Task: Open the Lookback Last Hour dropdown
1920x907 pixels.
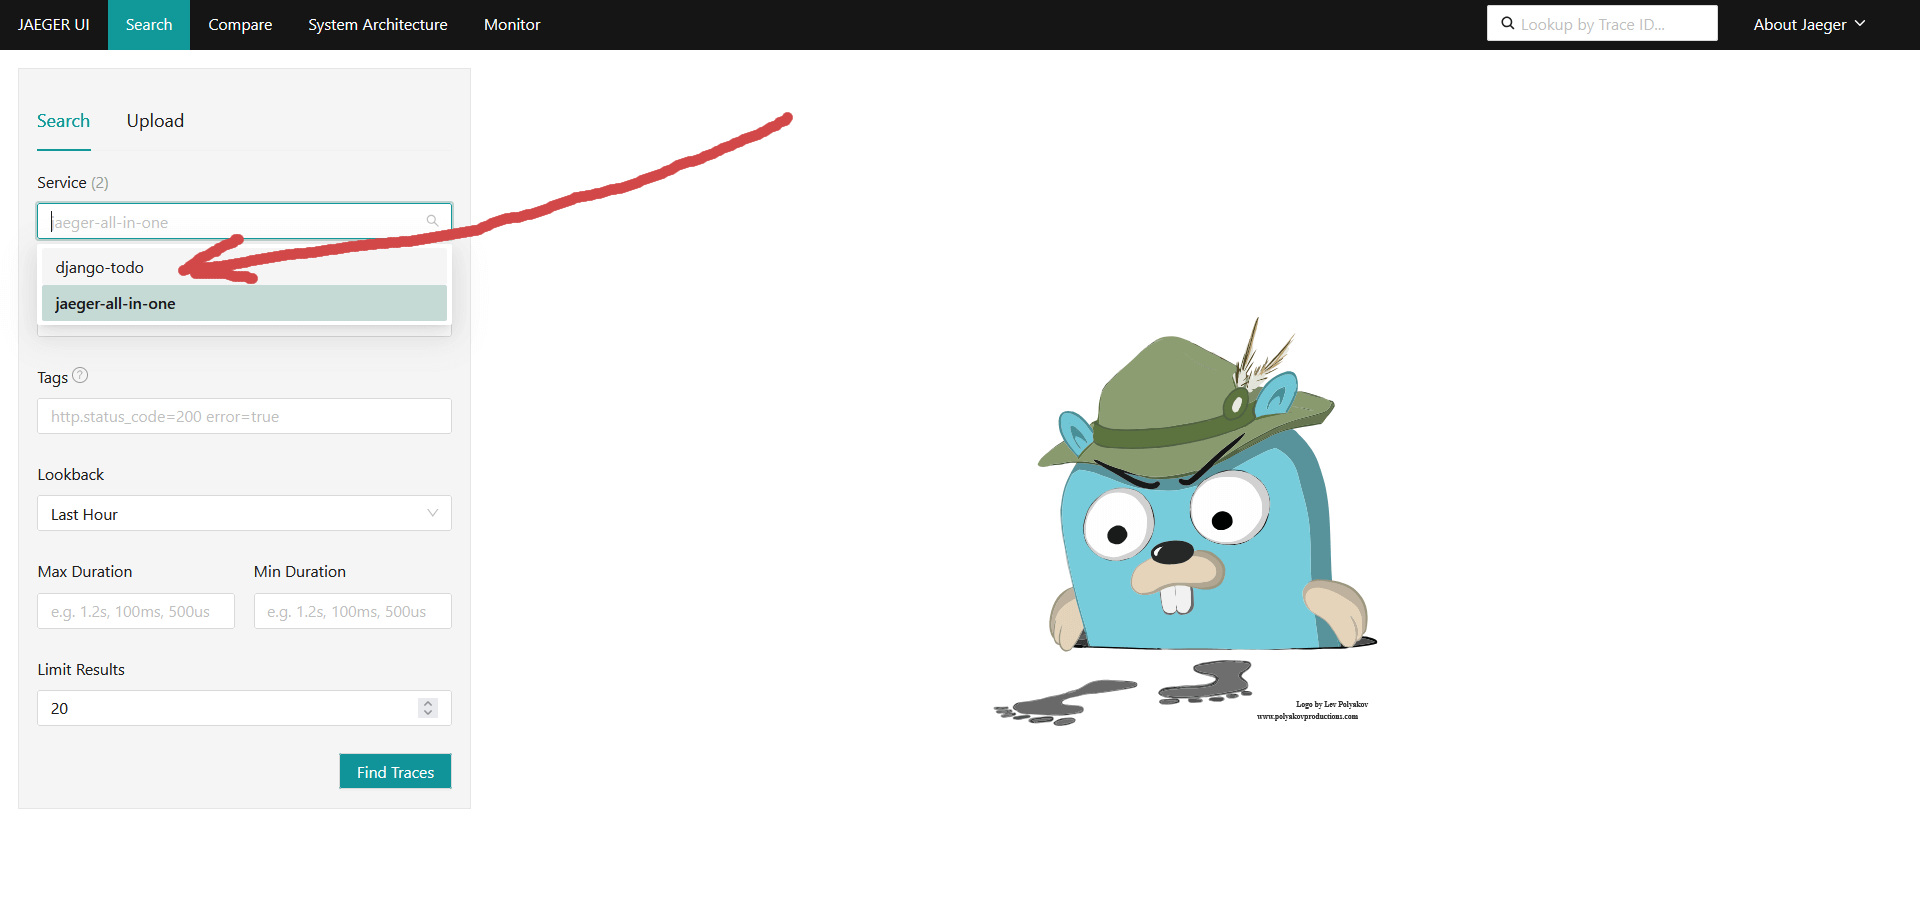Action: pyautogui.click(x=244, y=513)
